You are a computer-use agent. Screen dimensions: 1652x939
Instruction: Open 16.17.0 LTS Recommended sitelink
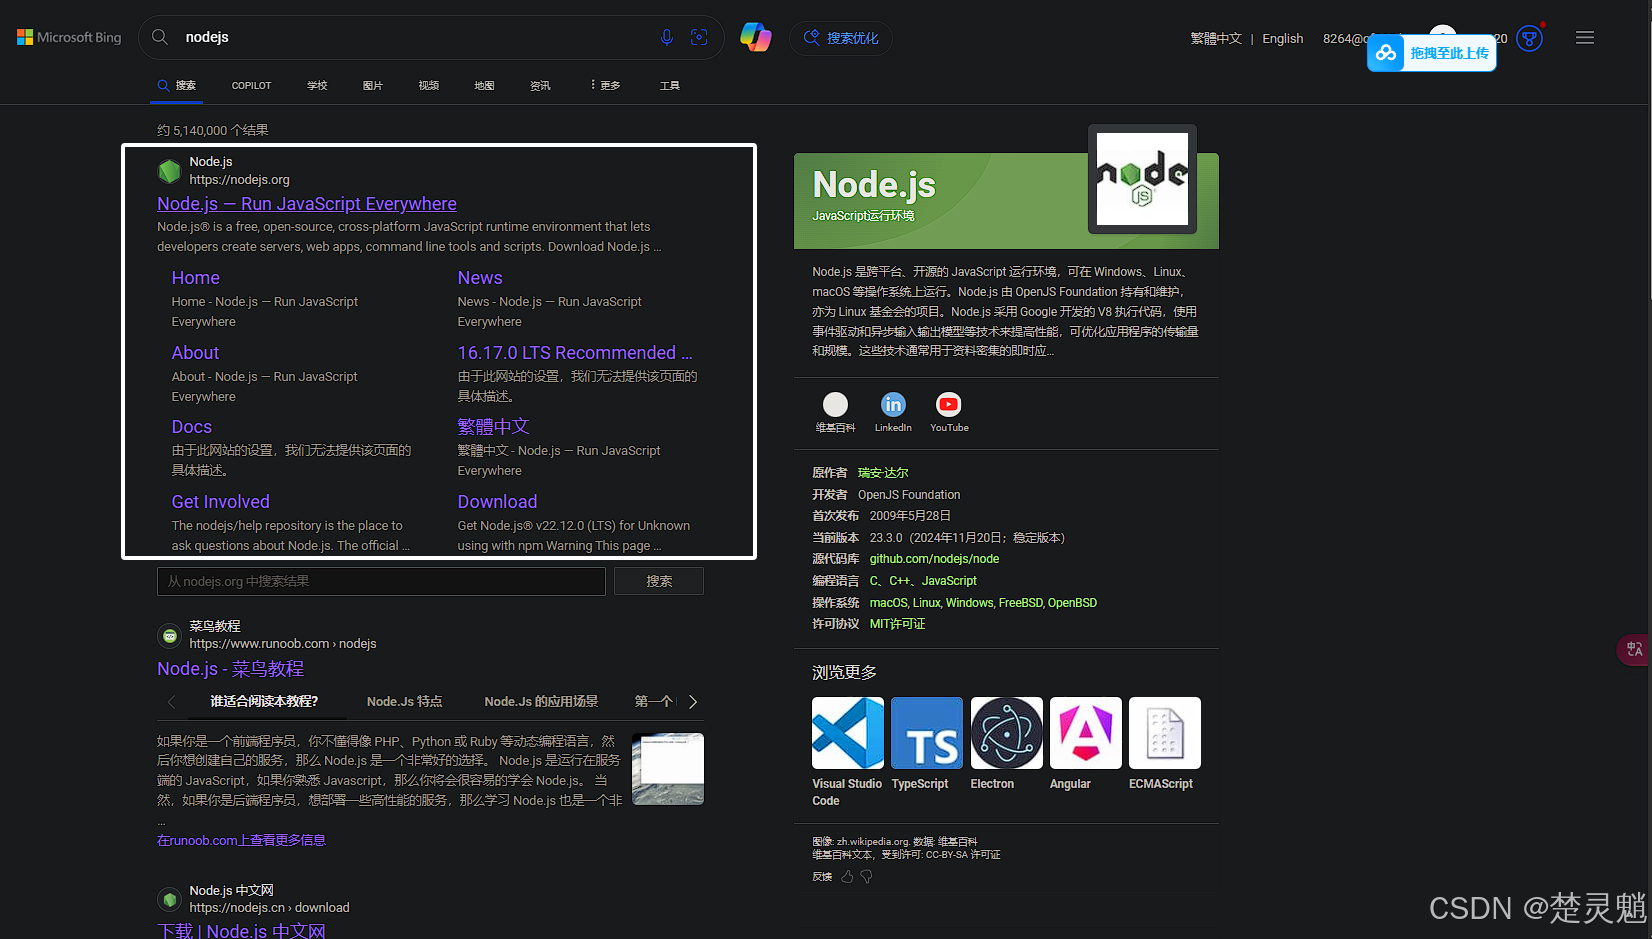pyautogui.click(x=575, y=353)
